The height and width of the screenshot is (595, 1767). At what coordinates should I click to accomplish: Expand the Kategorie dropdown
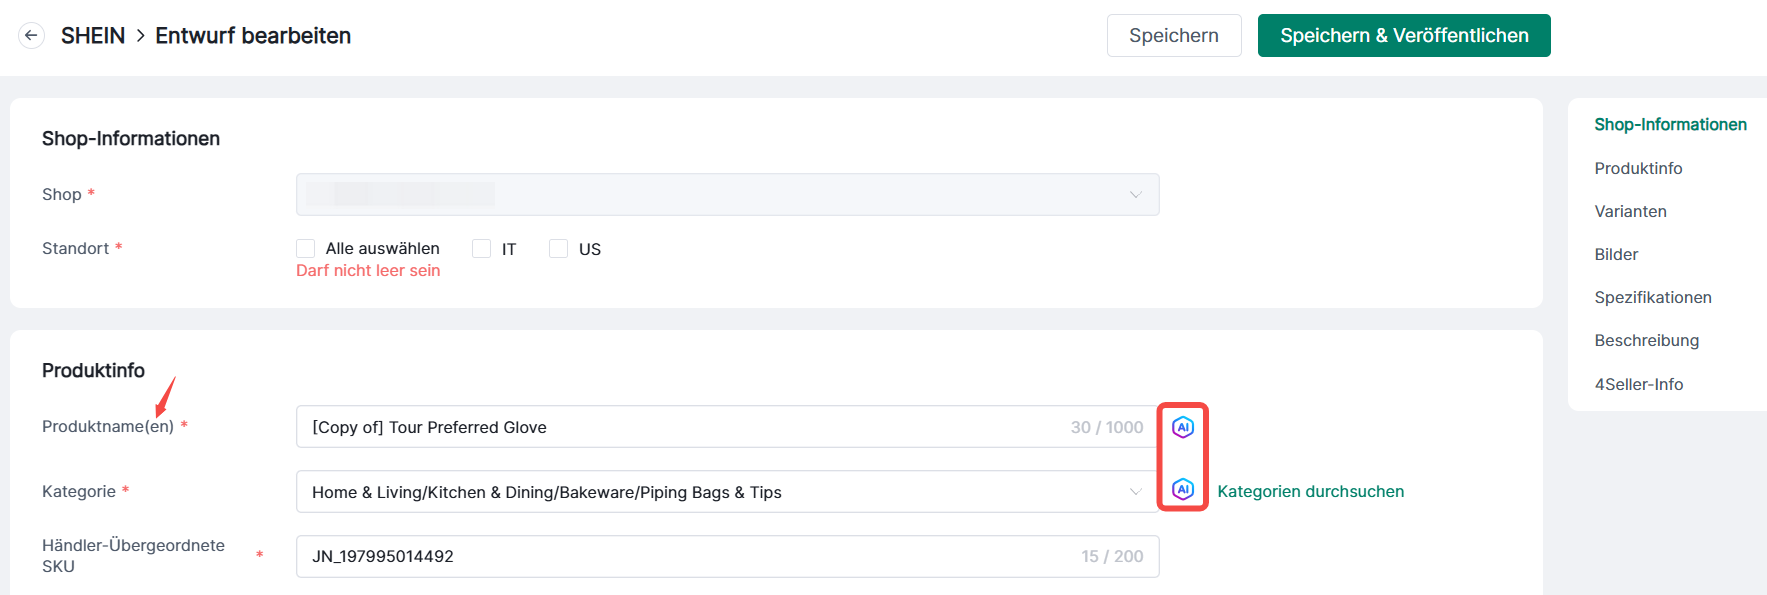click(727, 492)
